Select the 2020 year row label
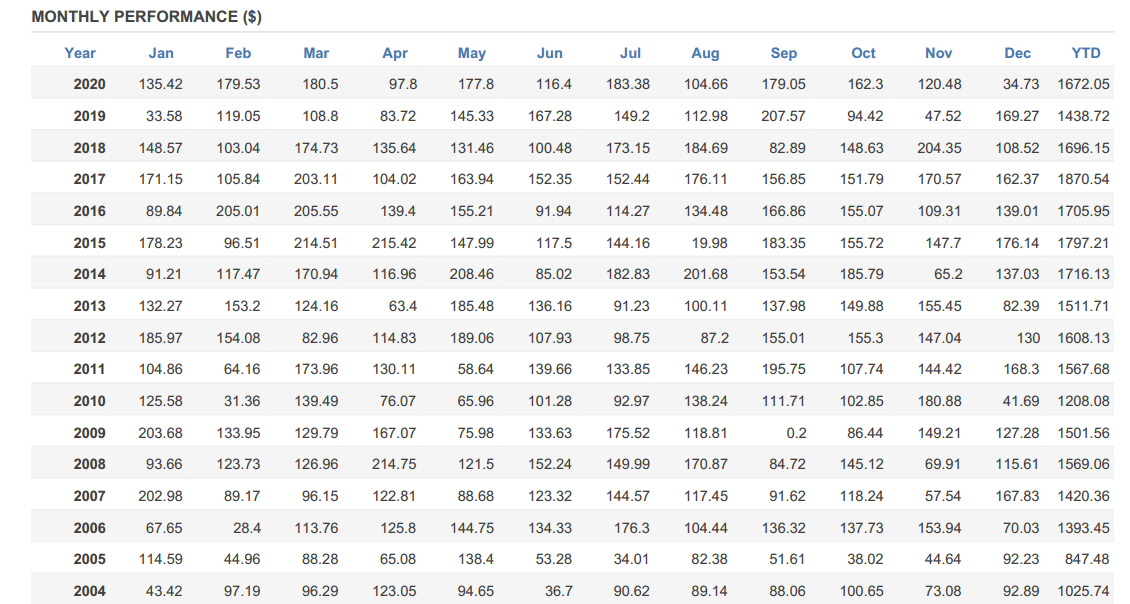1130x604 pixels. coord(89,84)
